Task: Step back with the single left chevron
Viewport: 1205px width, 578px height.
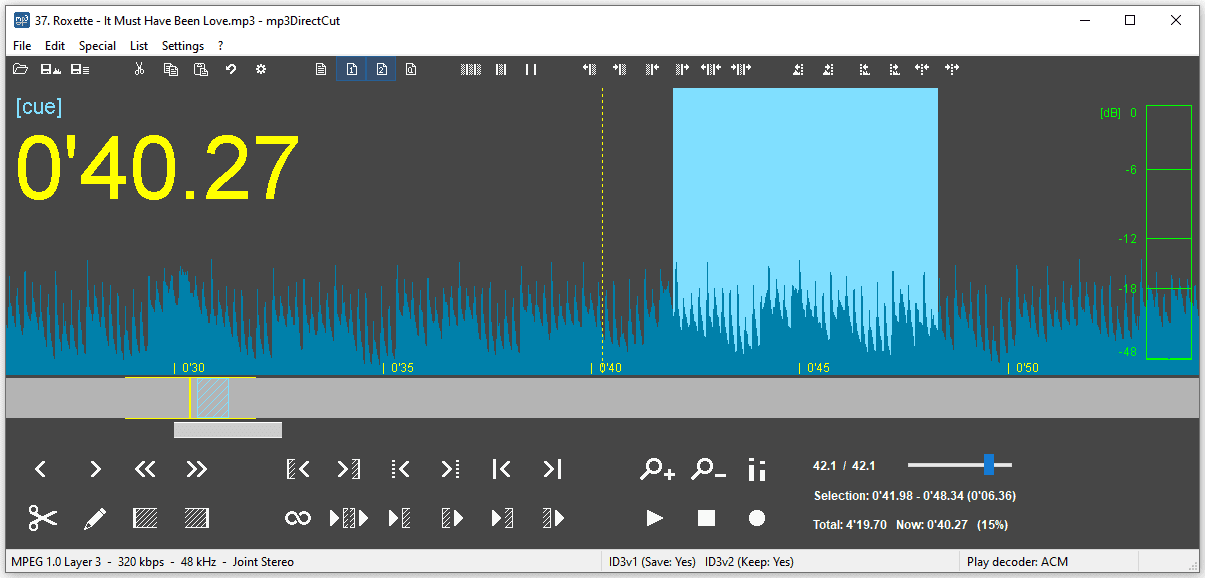Action: [41, 468]
